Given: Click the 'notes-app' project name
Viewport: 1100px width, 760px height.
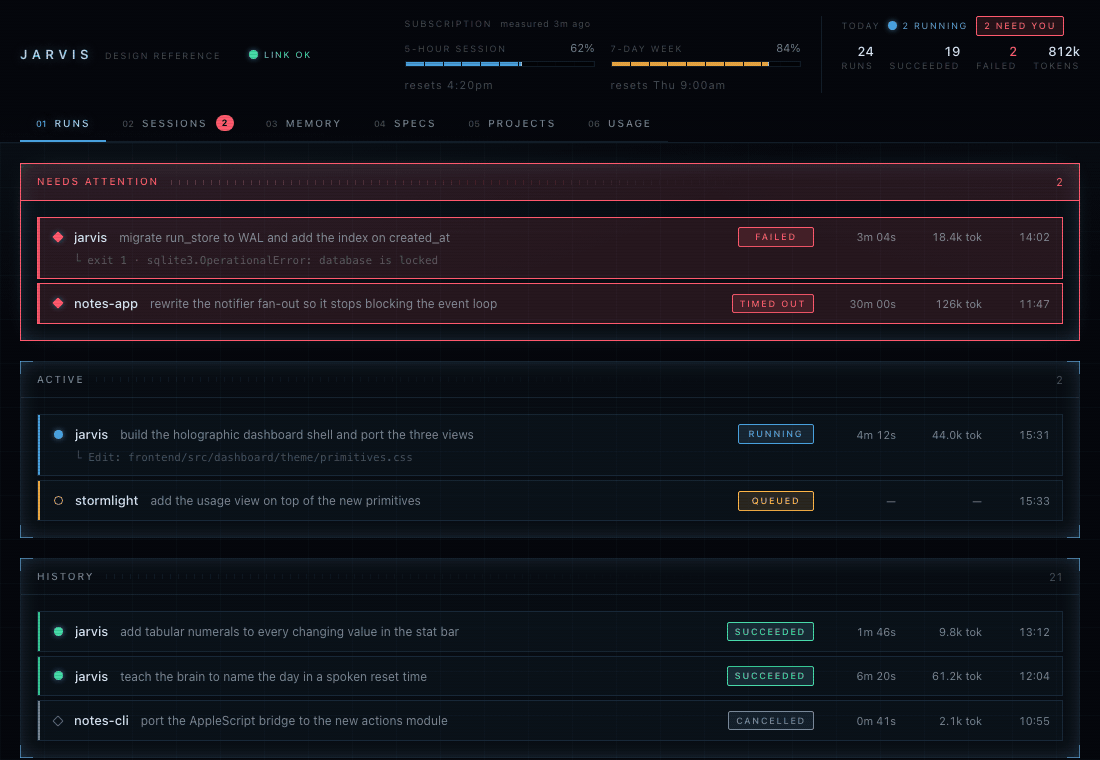Looking at the screenshot, I should (106, 304).
